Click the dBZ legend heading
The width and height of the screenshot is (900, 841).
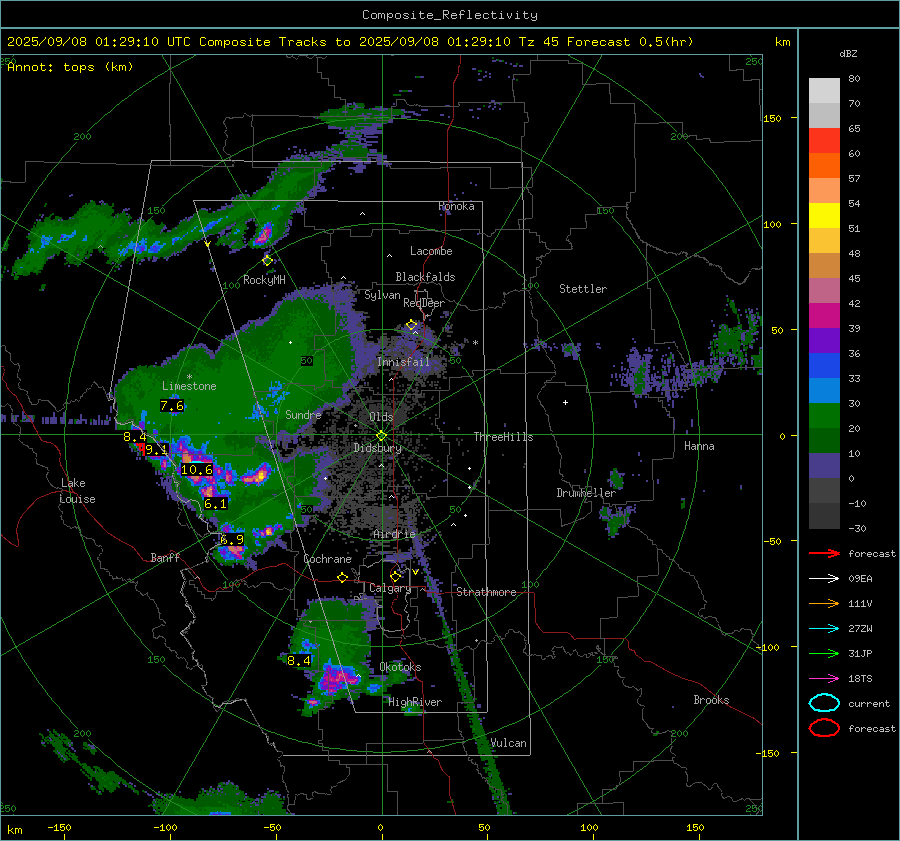click(848, 53)
